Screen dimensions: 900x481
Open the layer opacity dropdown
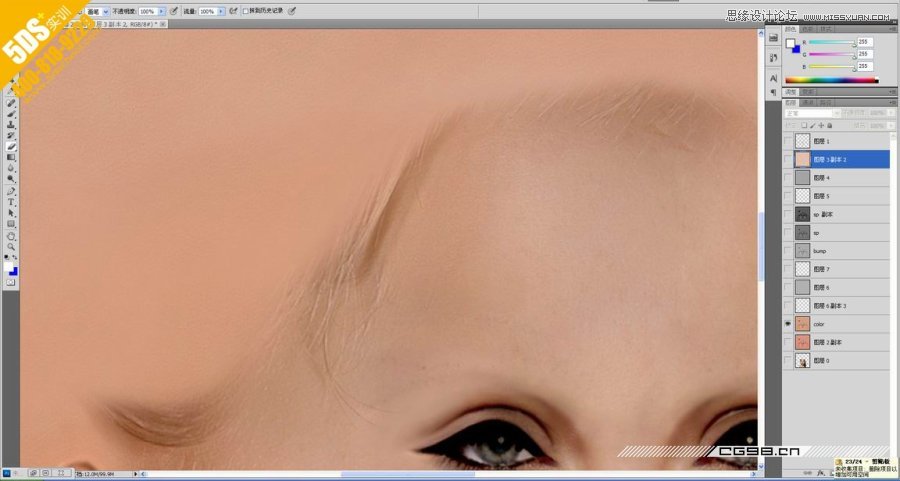click(x=891, y=113)
